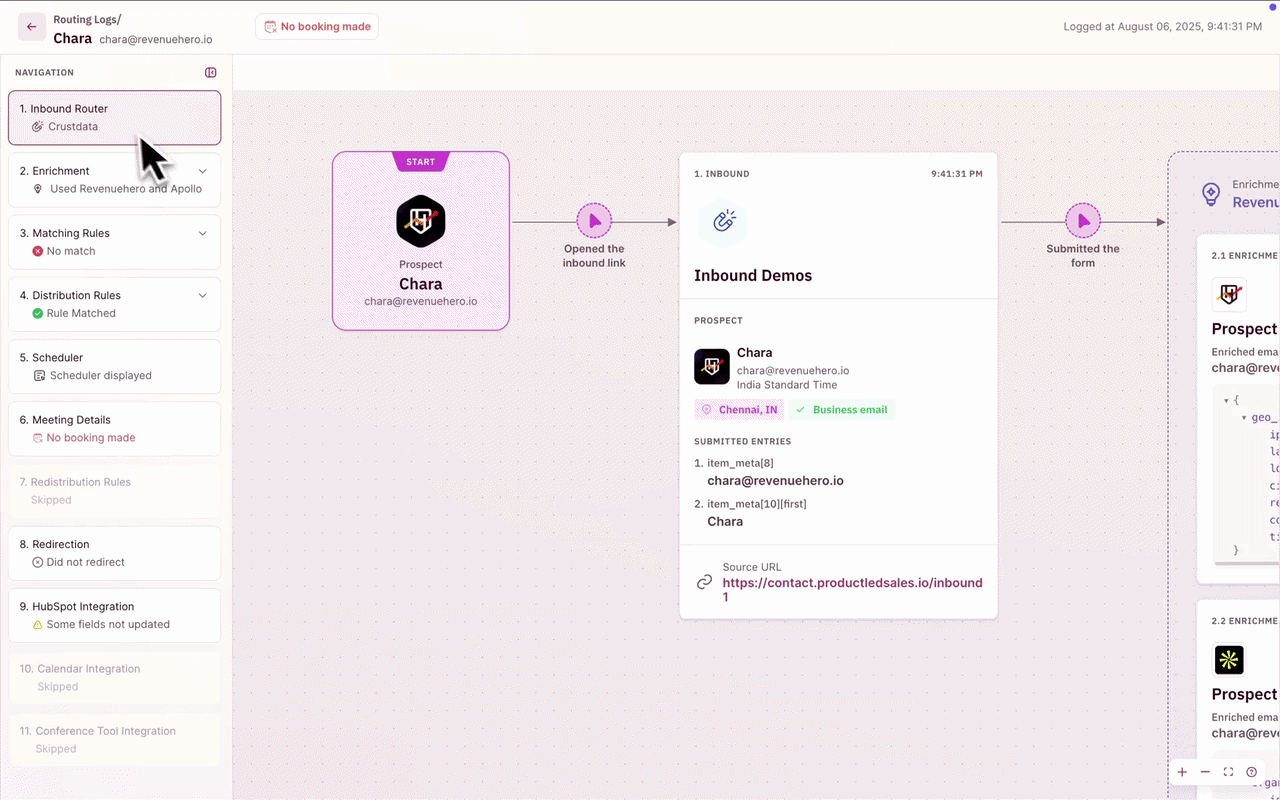Image resolution: width=1280 pixels, height=800 pixels.
Task: Select the Scheduler navigation step
Action: [114, 366]
